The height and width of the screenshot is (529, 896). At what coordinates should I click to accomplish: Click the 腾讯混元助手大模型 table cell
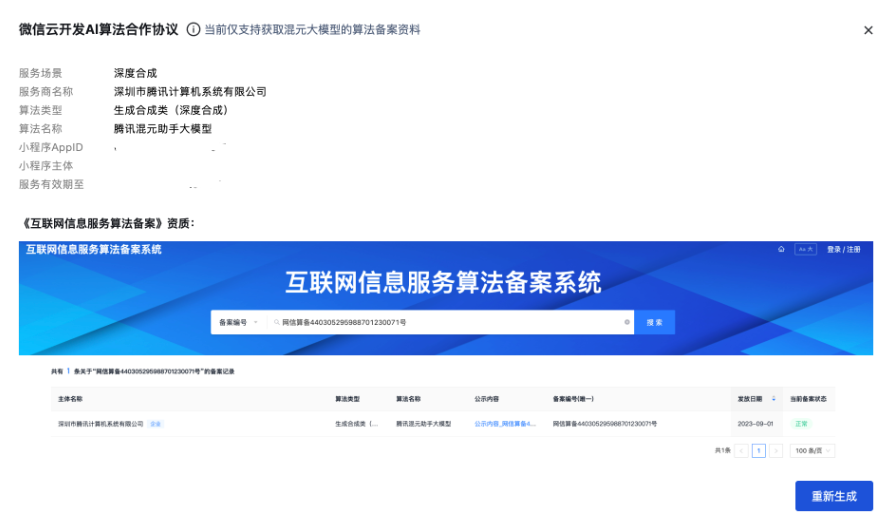click(423, 424)
